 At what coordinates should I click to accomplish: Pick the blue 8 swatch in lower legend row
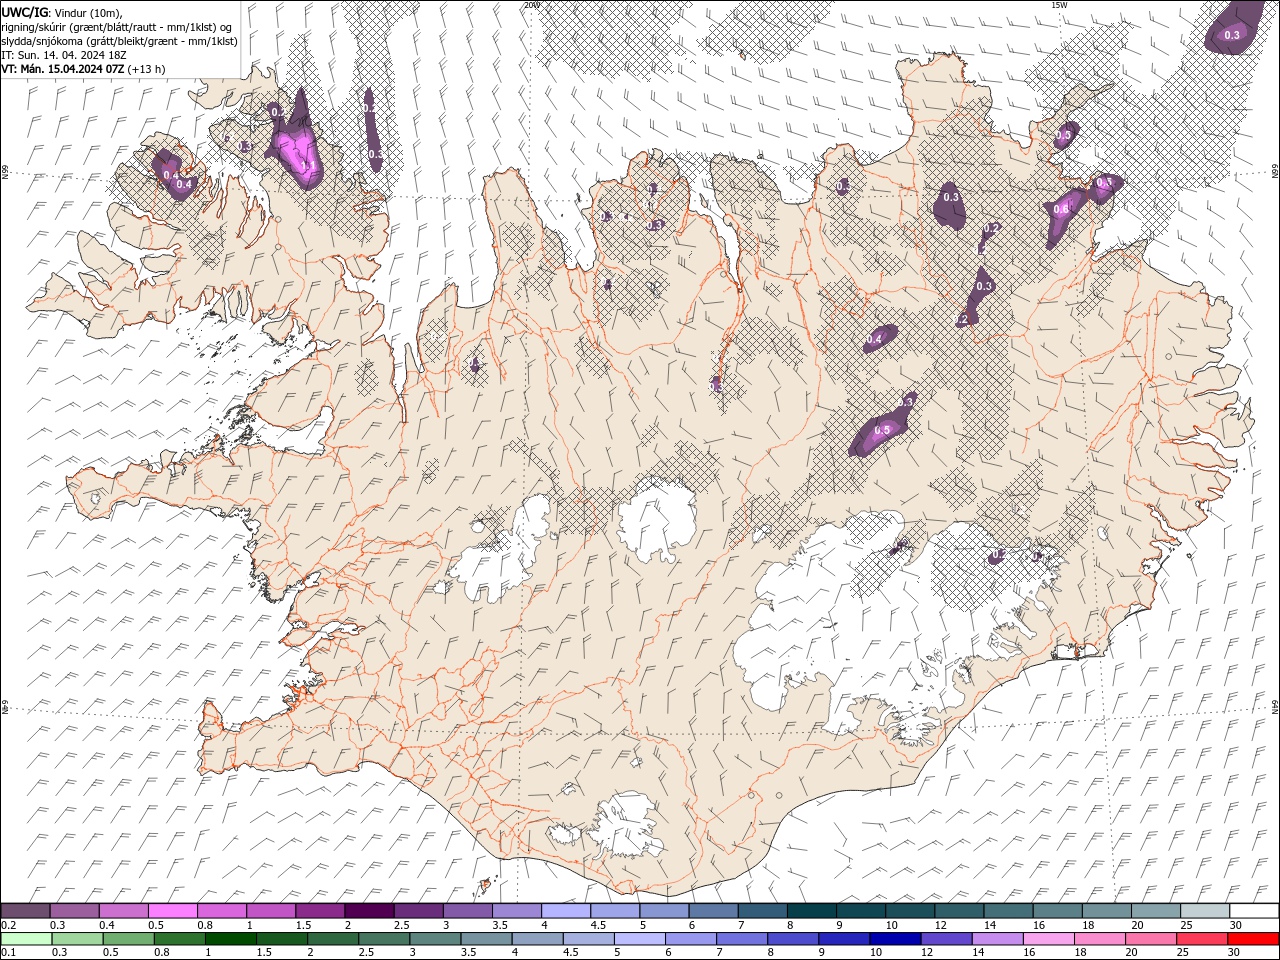click(x=793, y=939)
